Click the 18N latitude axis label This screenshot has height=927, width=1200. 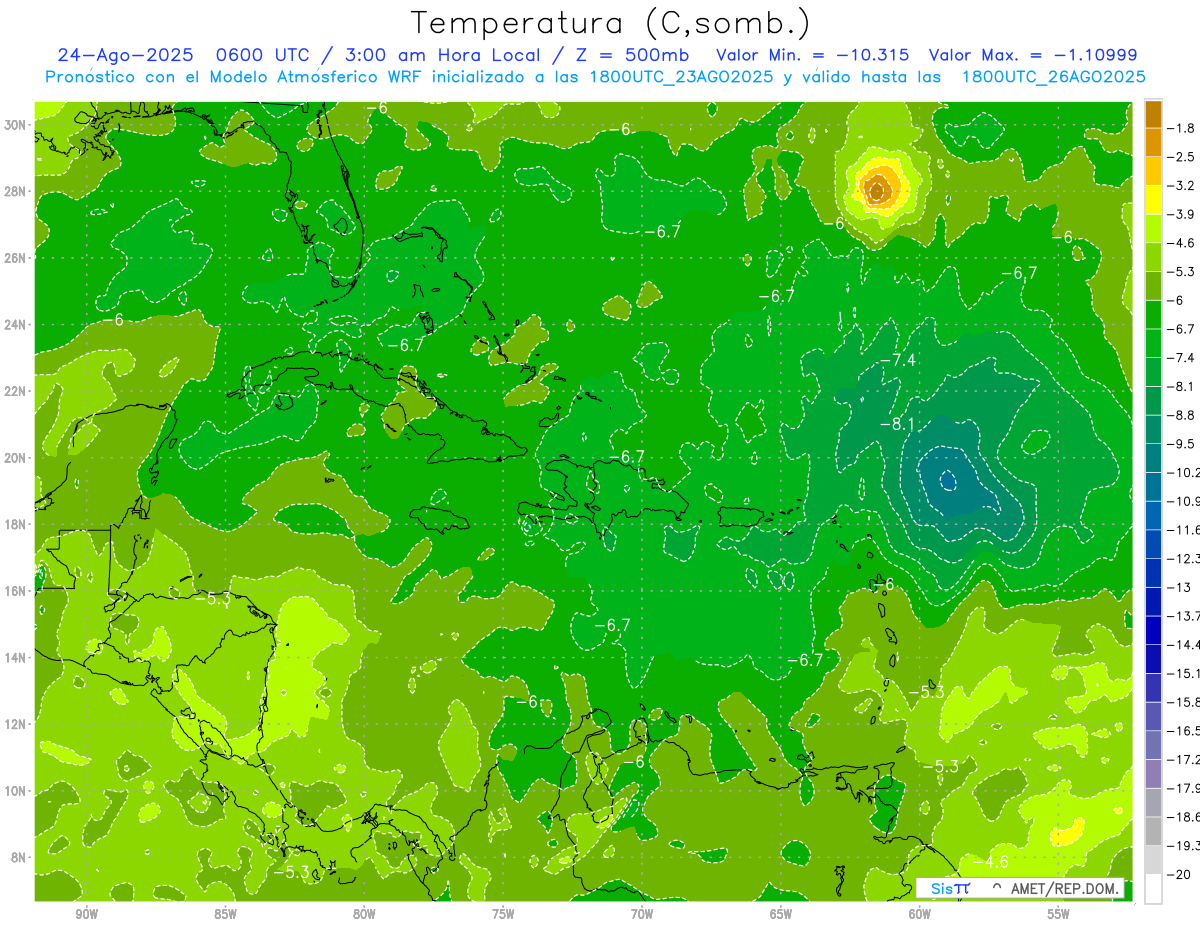click(16, 524)
